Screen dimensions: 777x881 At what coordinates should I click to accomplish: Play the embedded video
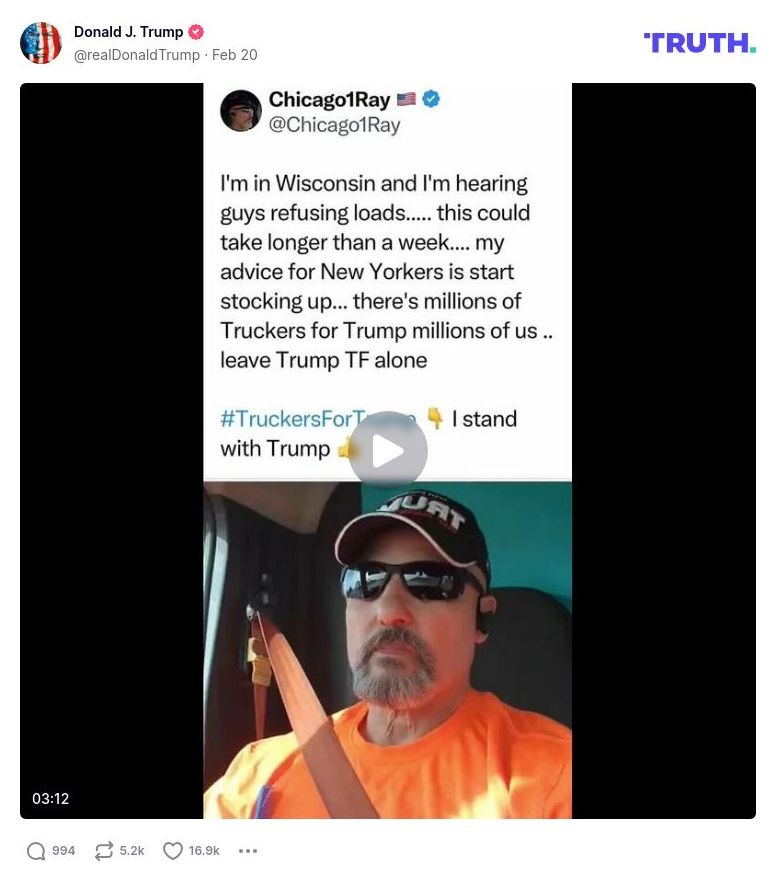click(x=388, y=450)
